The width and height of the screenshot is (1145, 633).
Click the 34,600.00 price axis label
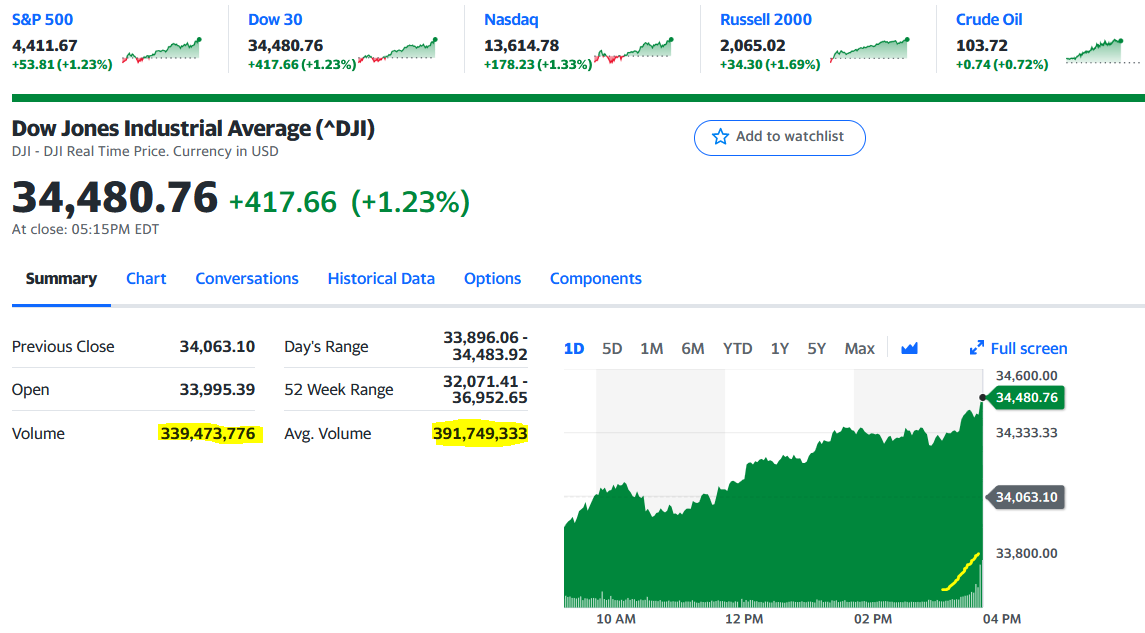click(1026, 376)
